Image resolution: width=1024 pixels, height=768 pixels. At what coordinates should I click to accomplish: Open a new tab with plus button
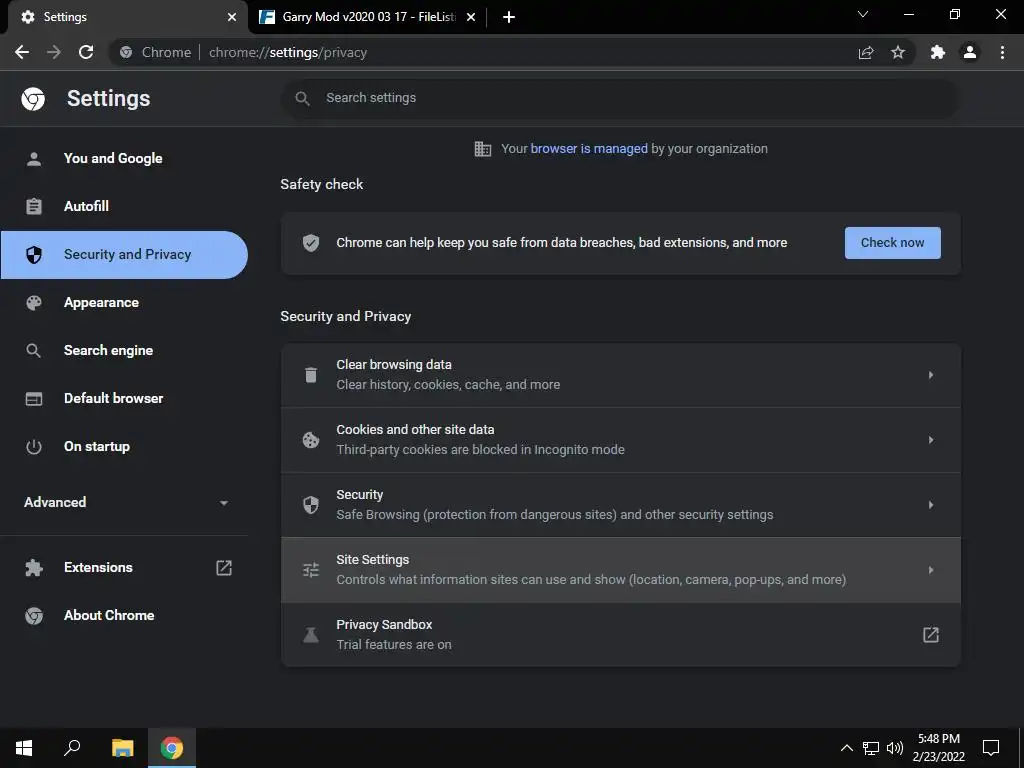pyautogui.click(x=509, y=17)
